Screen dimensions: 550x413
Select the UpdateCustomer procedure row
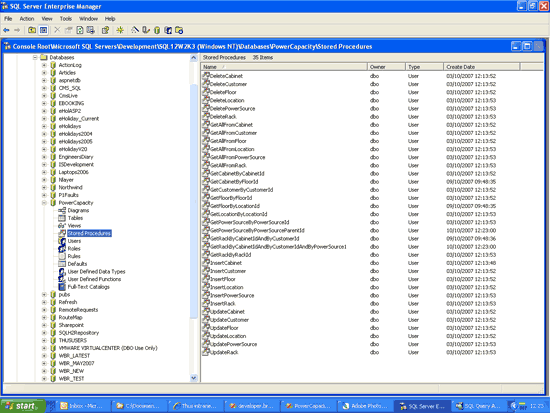coord(229,320)
